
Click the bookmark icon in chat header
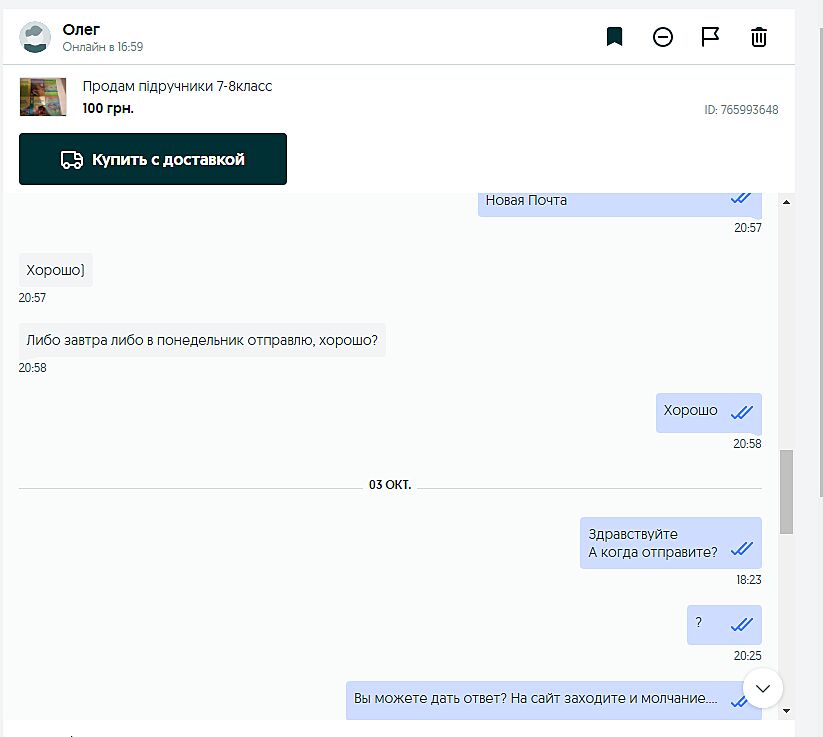(x=614, y=37)
